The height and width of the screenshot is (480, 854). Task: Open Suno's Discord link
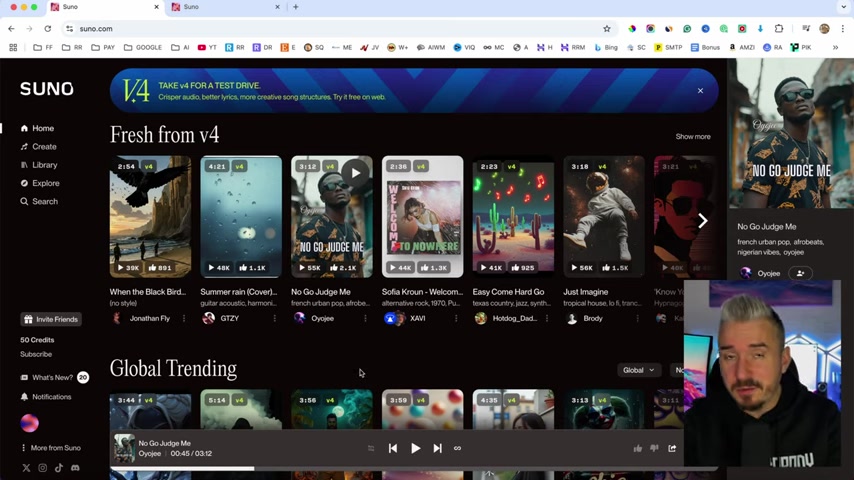click(x=75, y=468)
